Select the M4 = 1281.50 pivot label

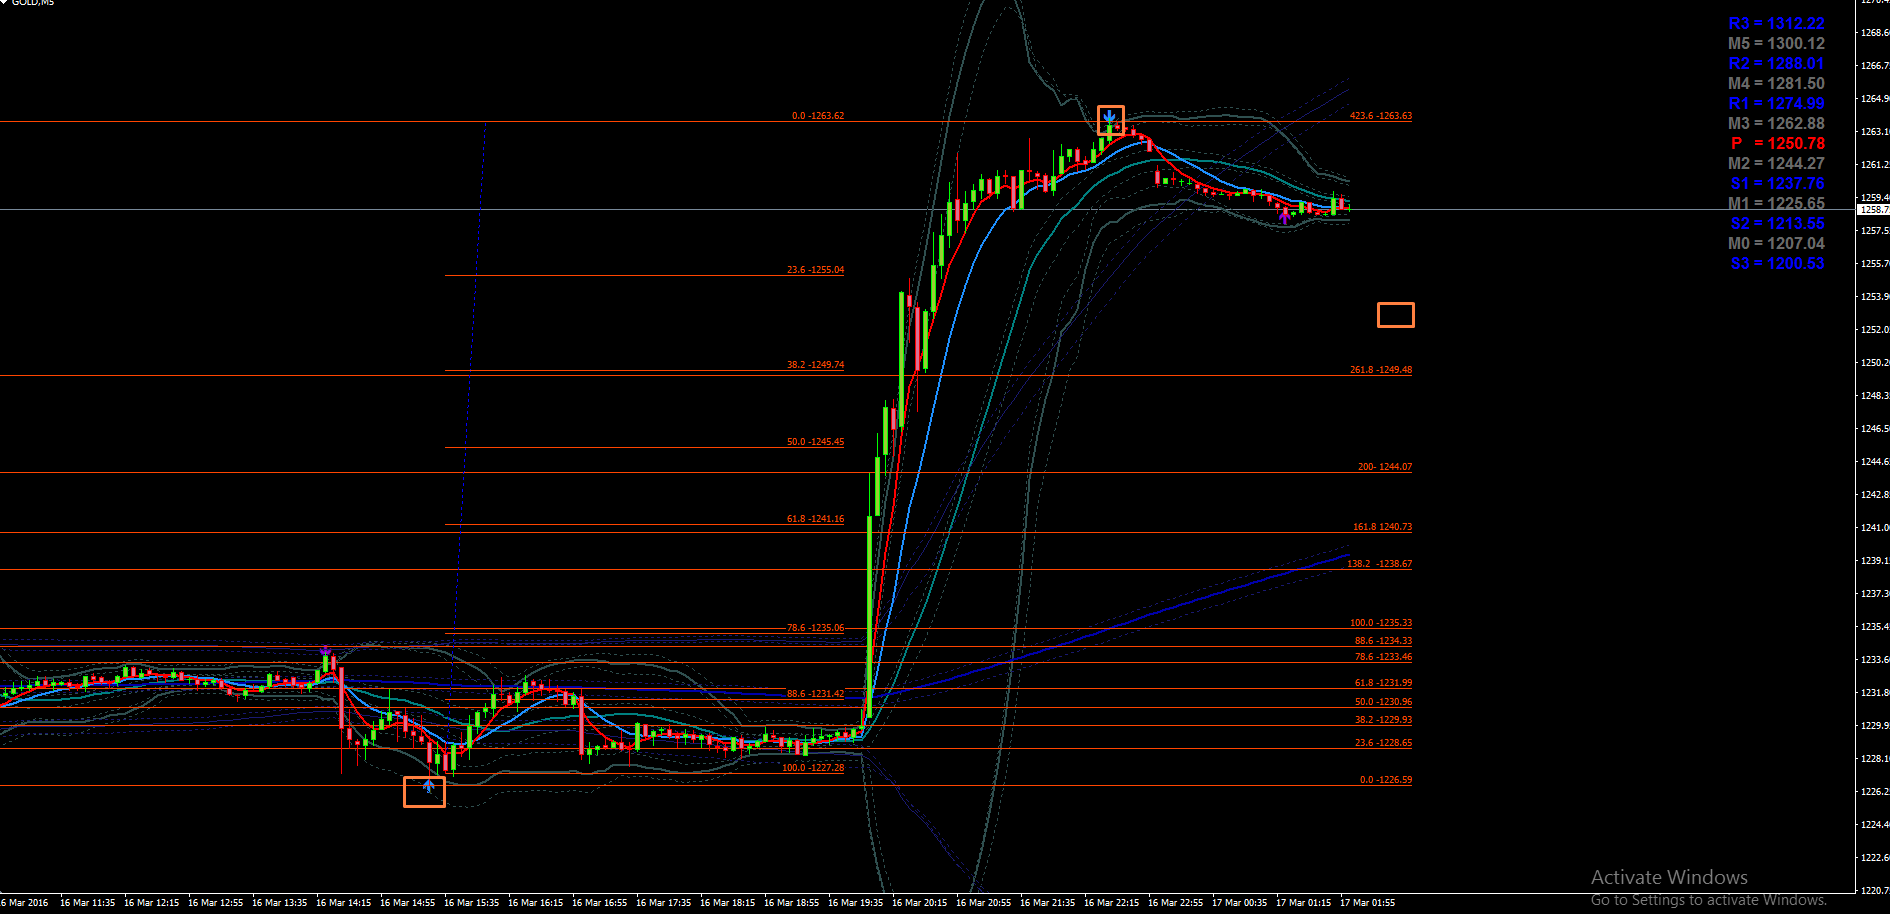click(x=1776, y=84)
